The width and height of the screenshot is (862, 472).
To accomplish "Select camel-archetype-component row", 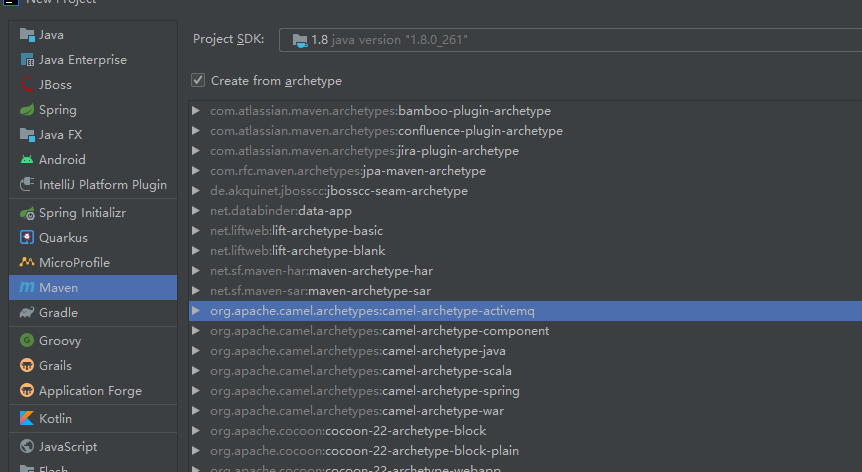I will point(526,330).
